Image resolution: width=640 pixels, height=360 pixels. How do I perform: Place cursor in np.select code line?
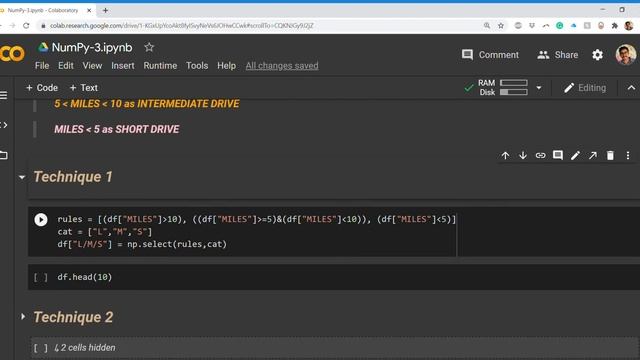142,244
